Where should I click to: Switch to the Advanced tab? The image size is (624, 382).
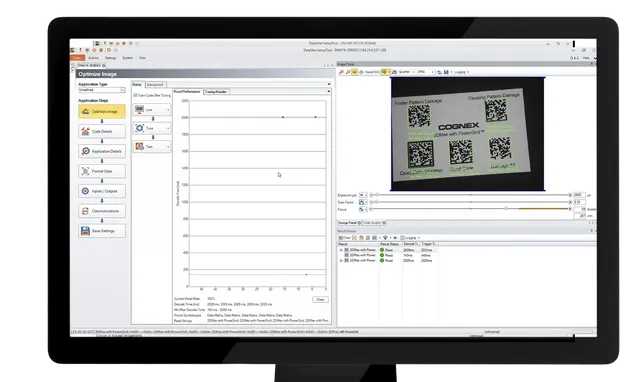(x=155, y=85)
